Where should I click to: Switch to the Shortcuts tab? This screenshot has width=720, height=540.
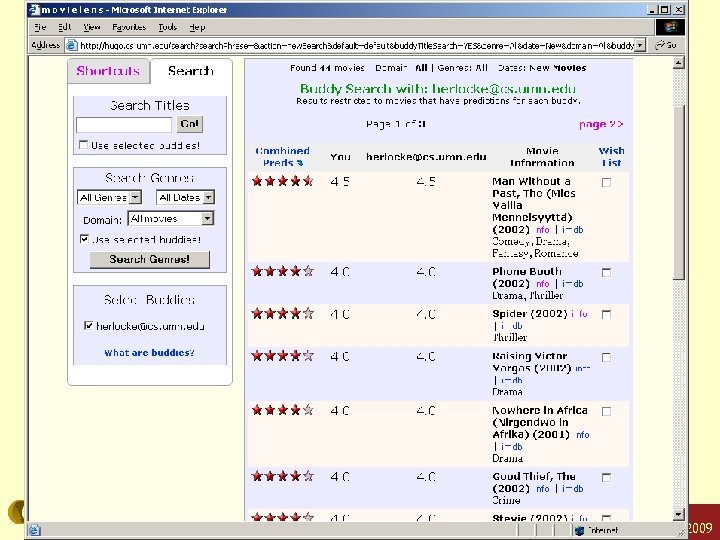[108, 71]
